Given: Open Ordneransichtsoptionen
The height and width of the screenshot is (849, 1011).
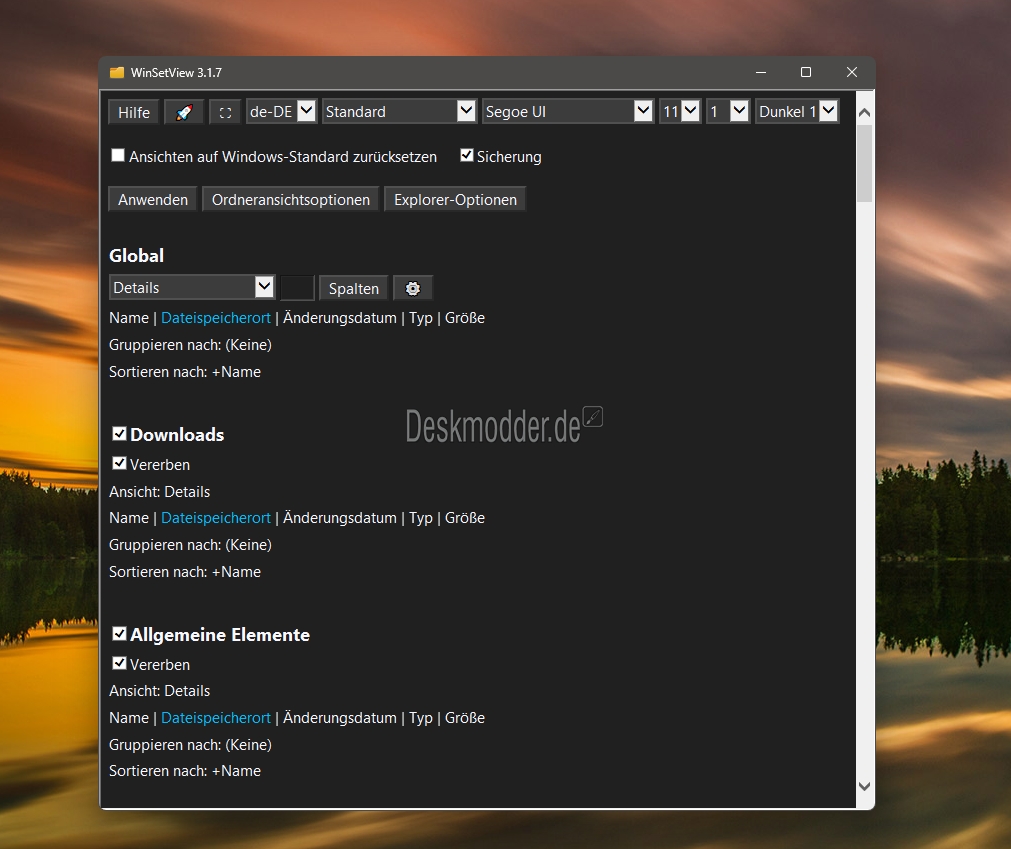Looking at the screenshot, I should tap(291, 200).
